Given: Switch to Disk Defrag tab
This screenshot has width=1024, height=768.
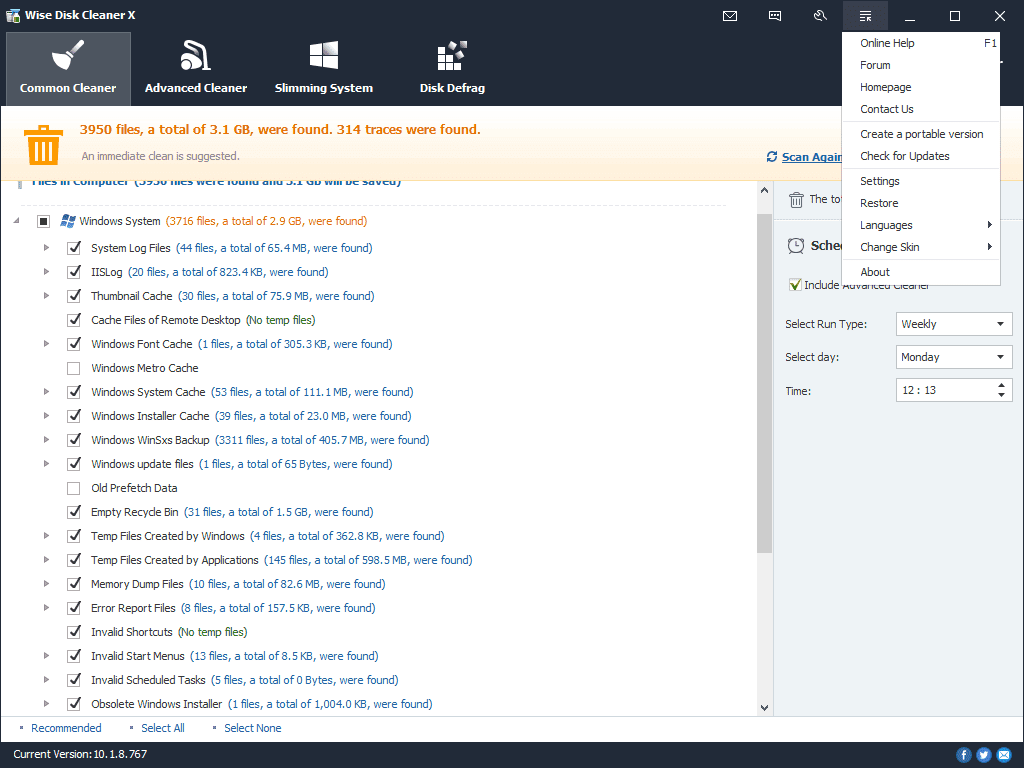Looking at the screenshot, I should pos(452,69).
